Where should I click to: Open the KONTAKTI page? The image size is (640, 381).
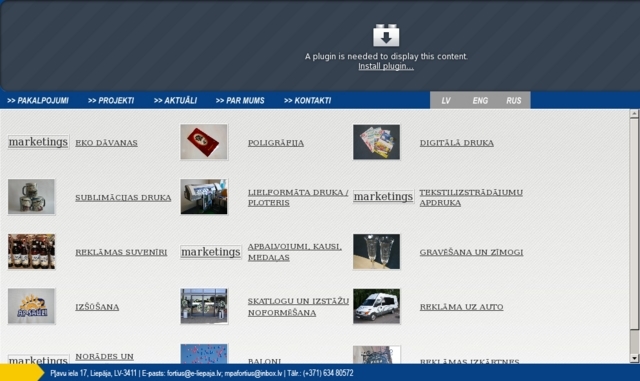click(307, 100)
